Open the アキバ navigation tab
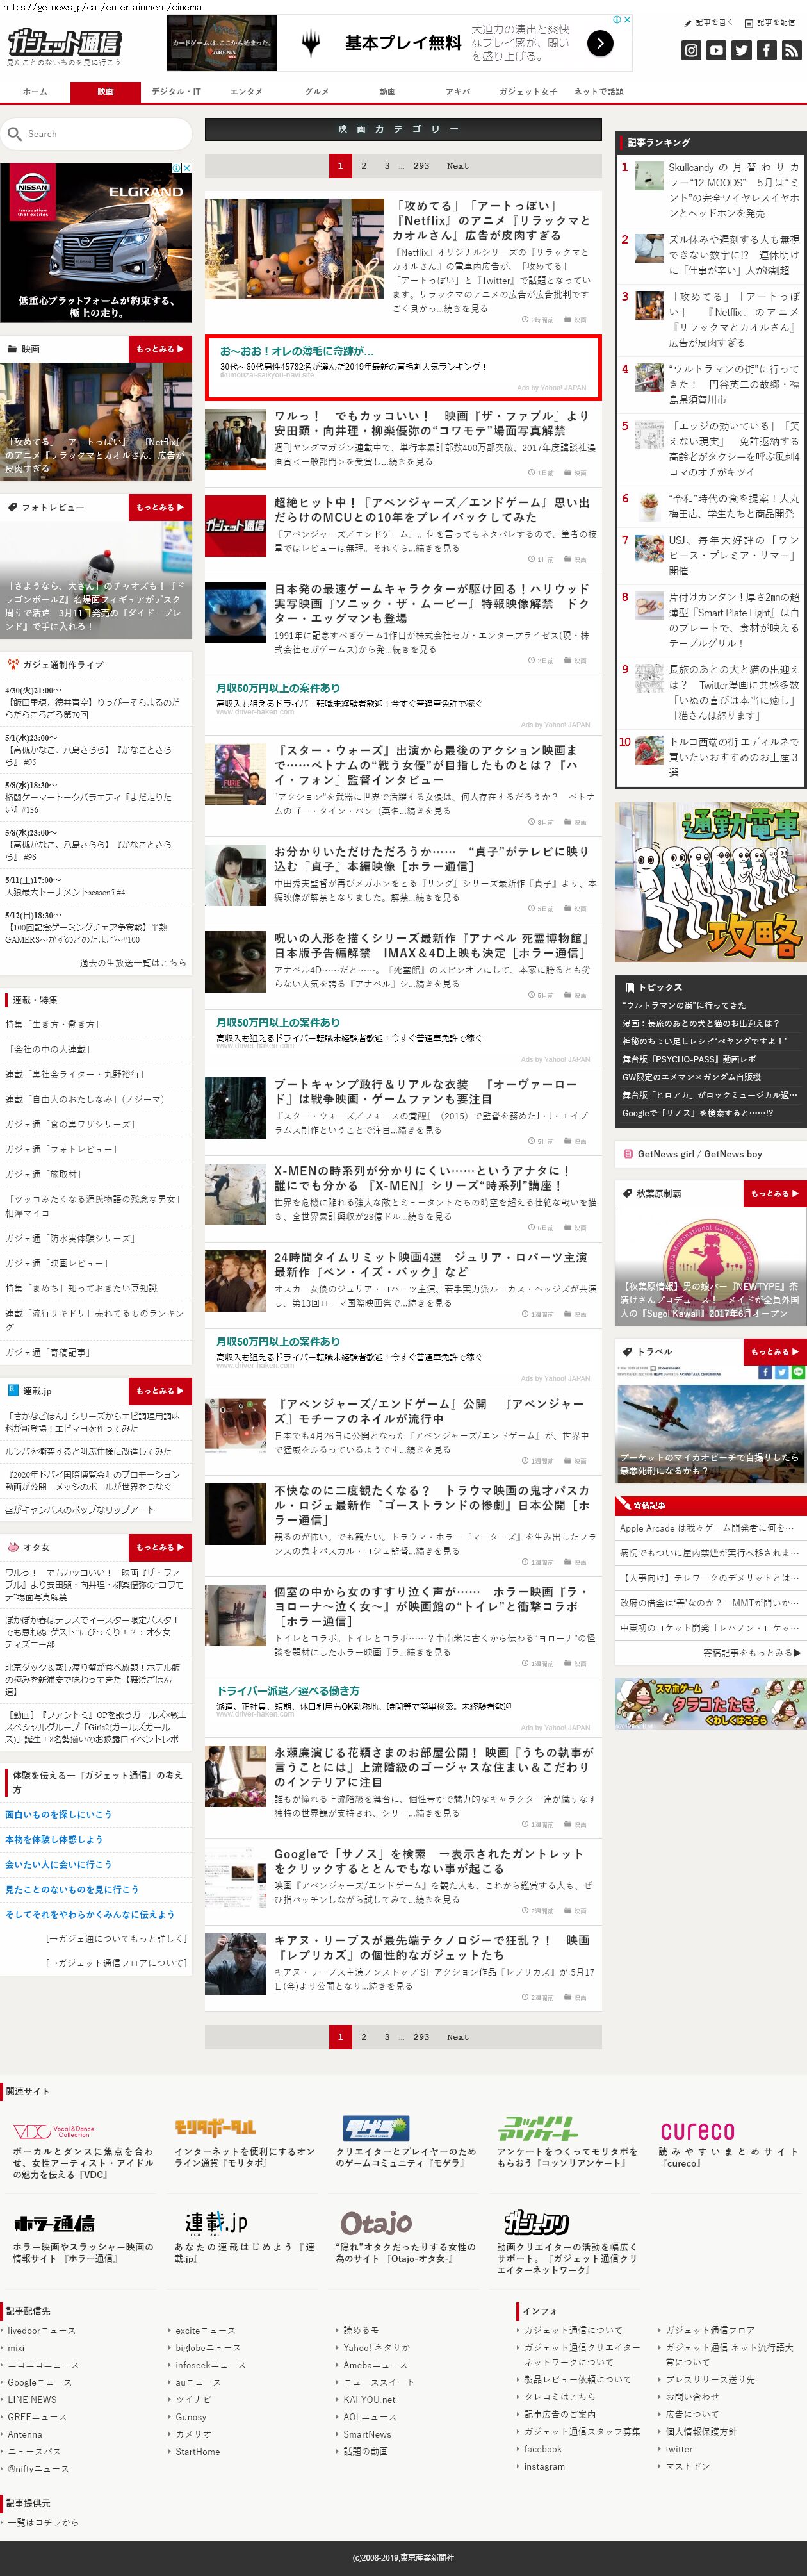Image resolution: width=807 pixels, height=2576 pixels. [x=458, y=92]
